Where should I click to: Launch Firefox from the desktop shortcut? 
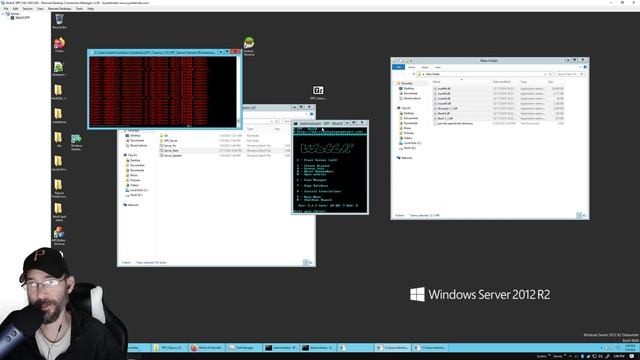click(59, 44)
